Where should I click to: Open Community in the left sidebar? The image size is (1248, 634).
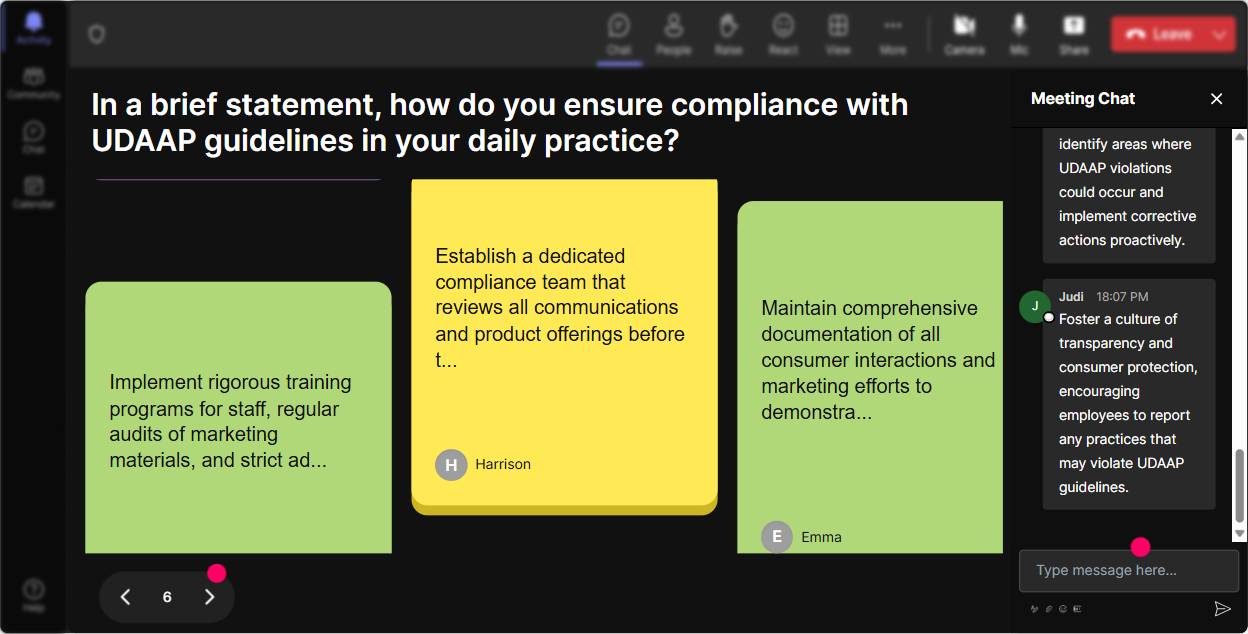click(34, 84)
